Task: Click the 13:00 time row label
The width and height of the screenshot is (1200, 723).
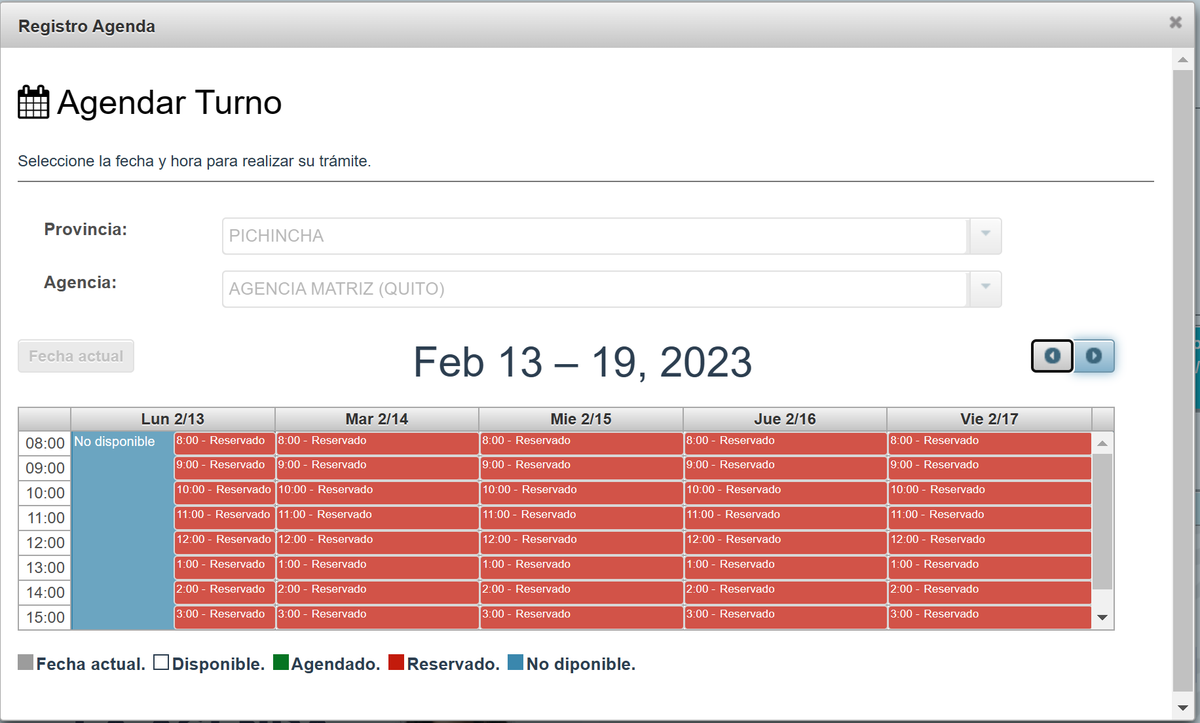Action: (45, 568)
